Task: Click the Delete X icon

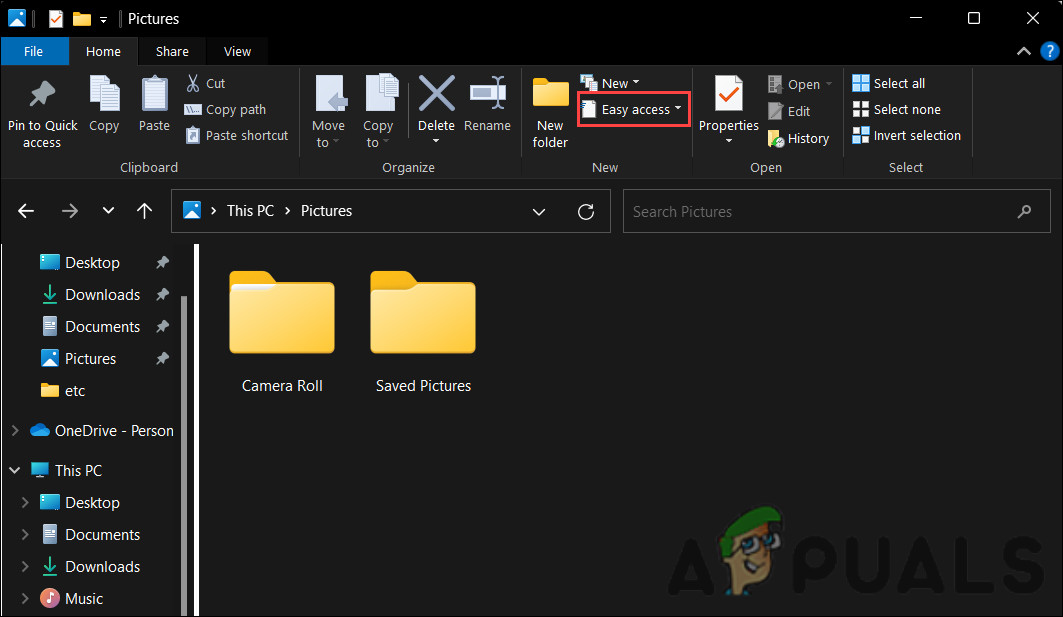Action: tap(436, 94)
